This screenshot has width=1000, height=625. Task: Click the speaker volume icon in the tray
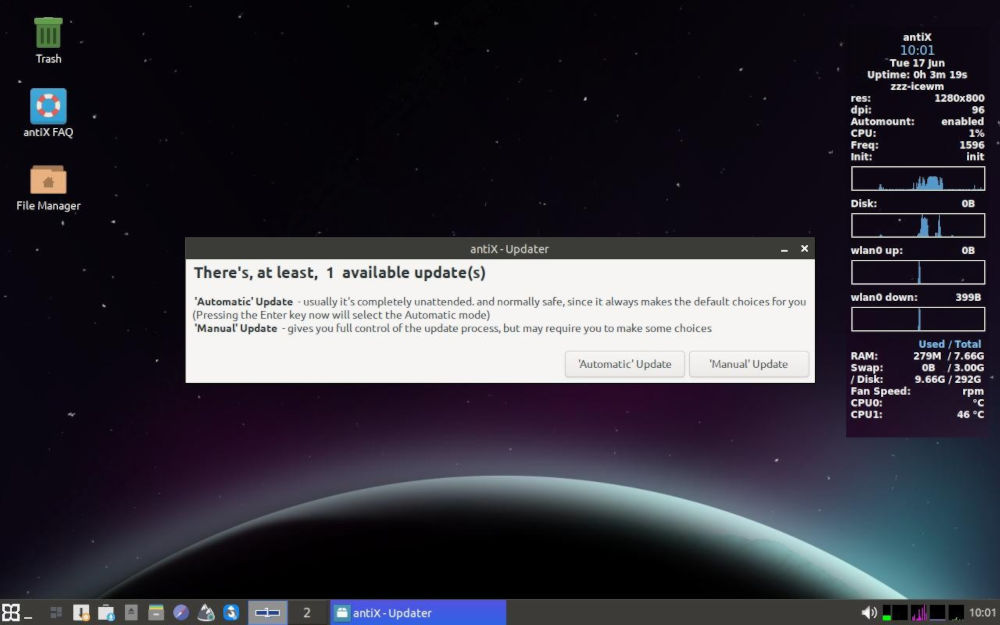click(869, 611)
